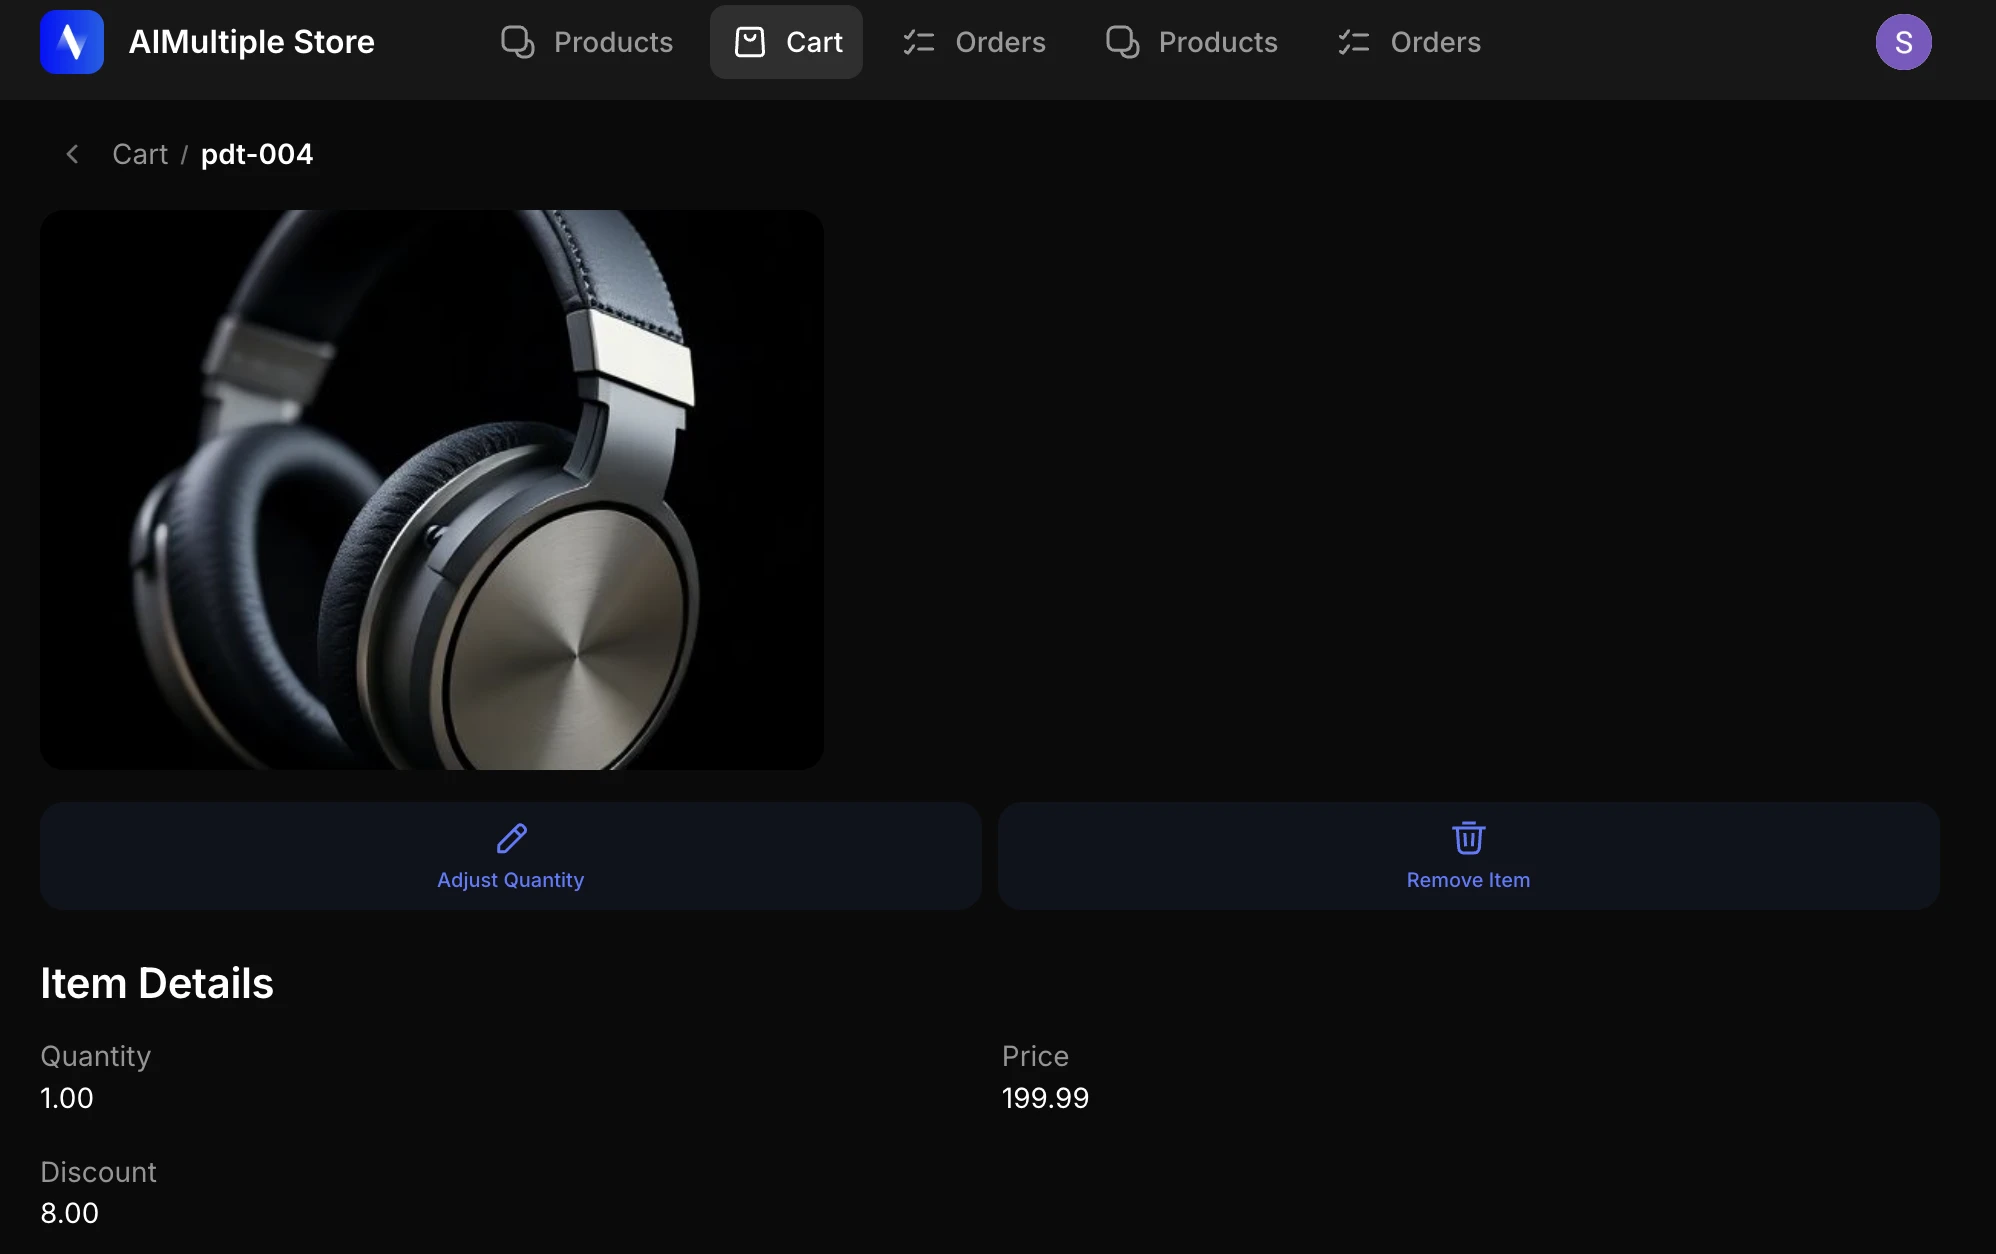
Task: Click the AIMultiple Store title
Action: [x=252, y=42]
